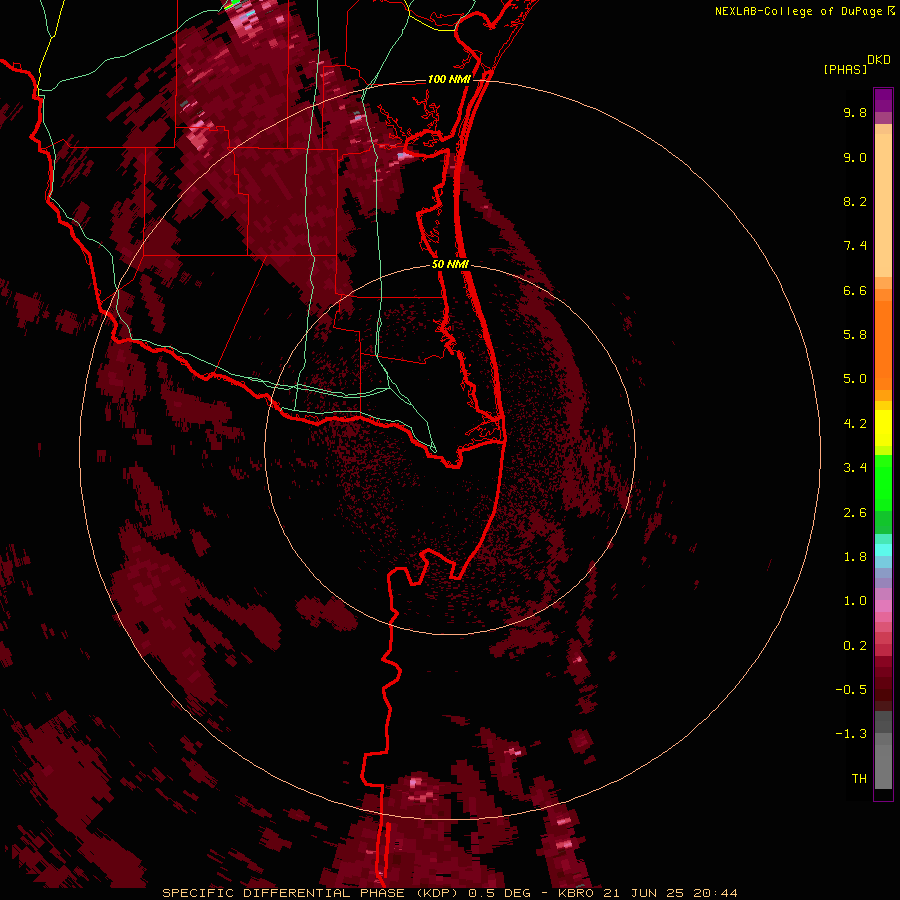Click the 9.0 value on the color scale
This screenshot has height=900, width=900.
pos(855,157)
